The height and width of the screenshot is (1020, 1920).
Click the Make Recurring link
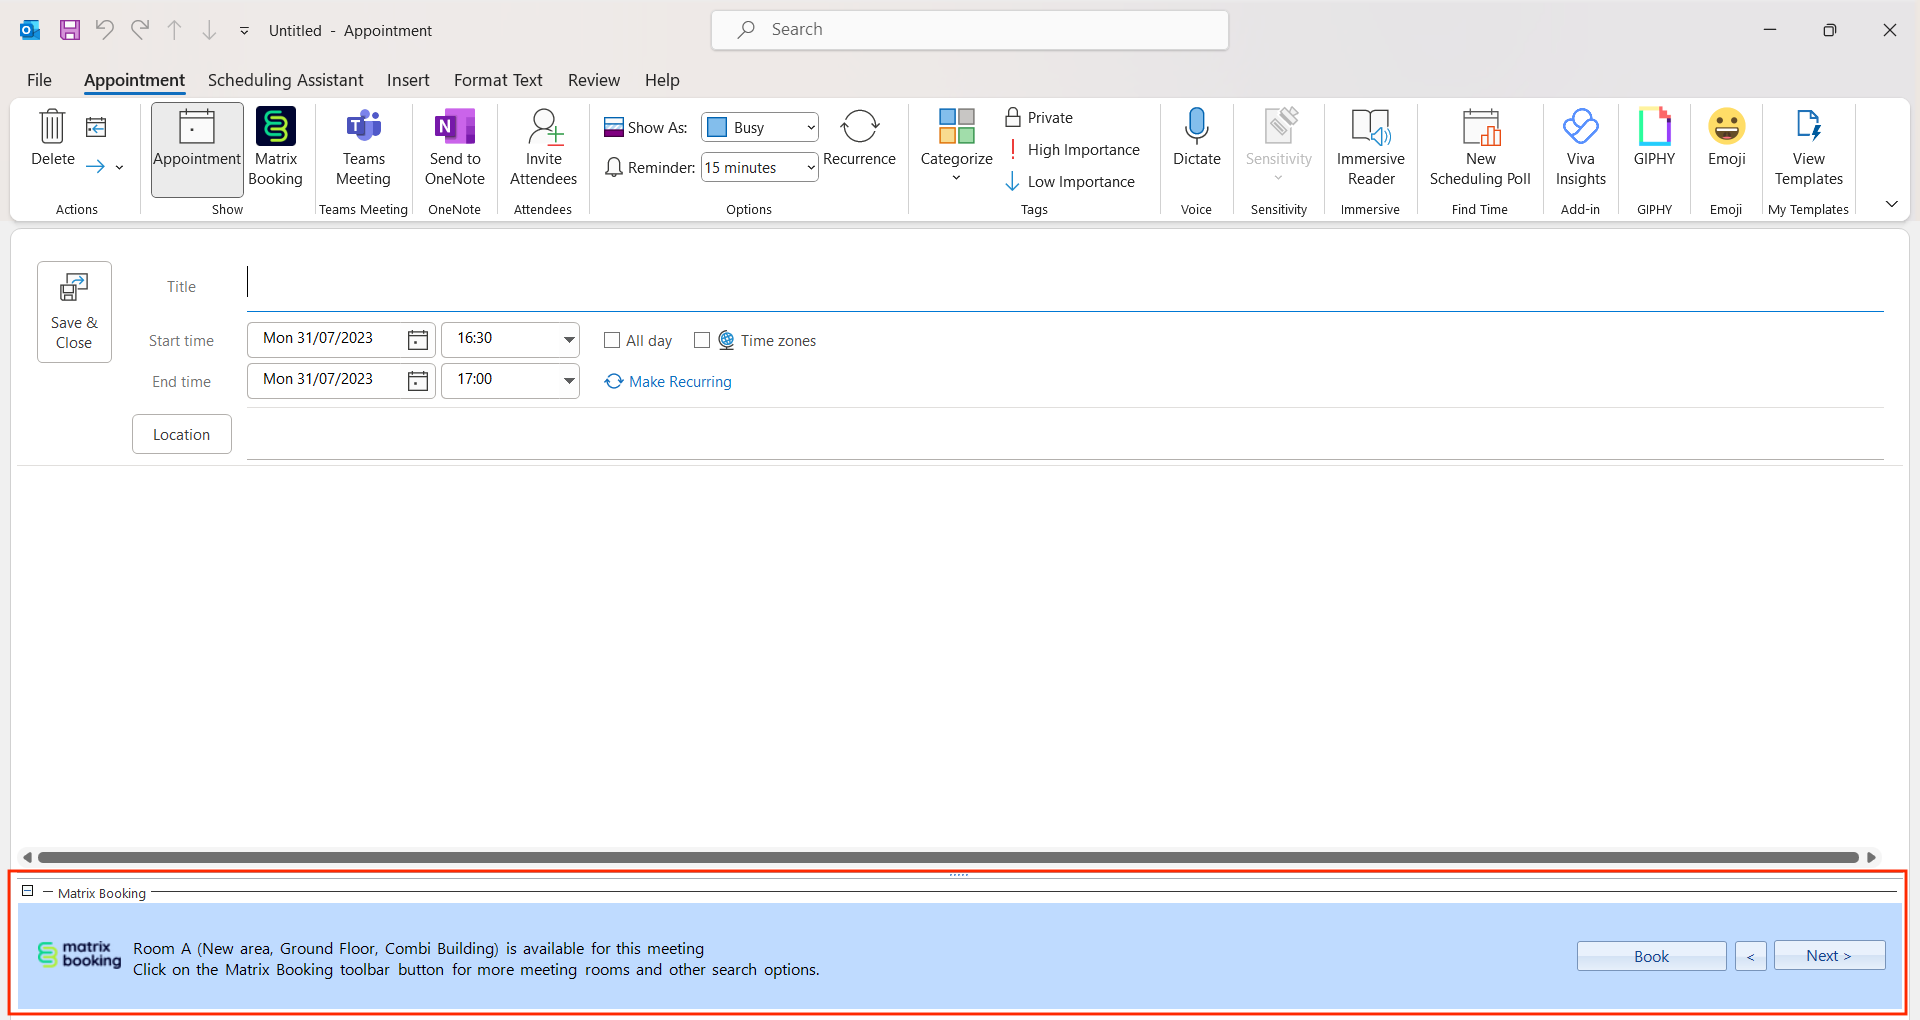(679, 382)
